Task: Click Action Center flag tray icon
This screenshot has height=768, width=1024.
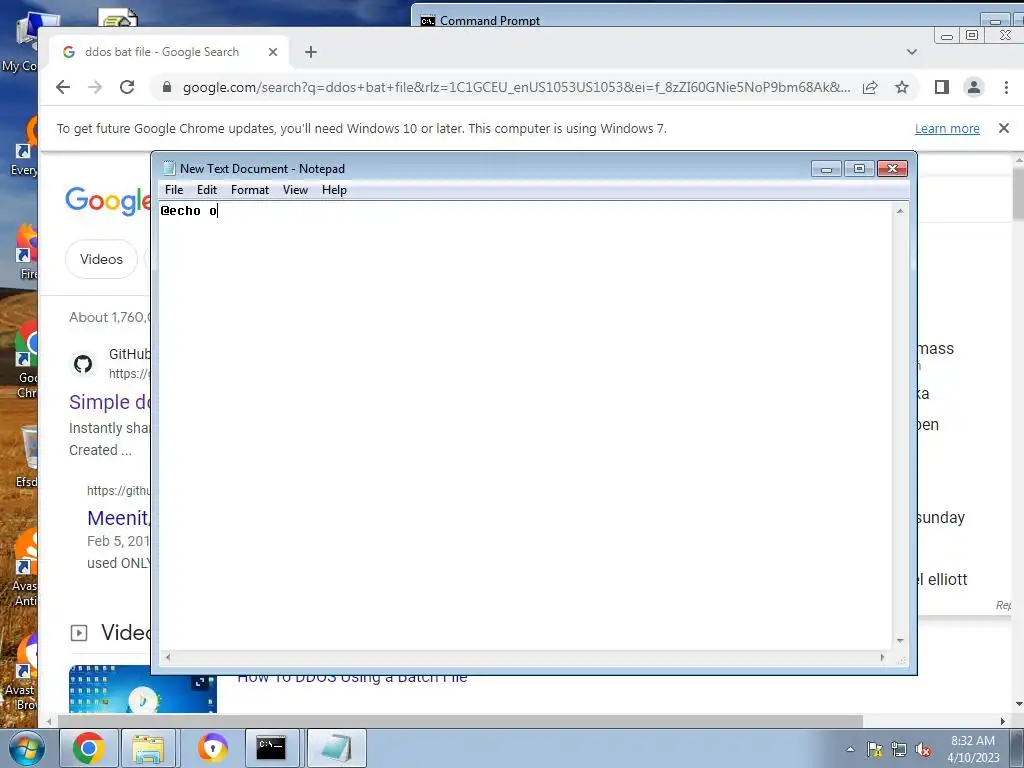Action: pos(874,749)
